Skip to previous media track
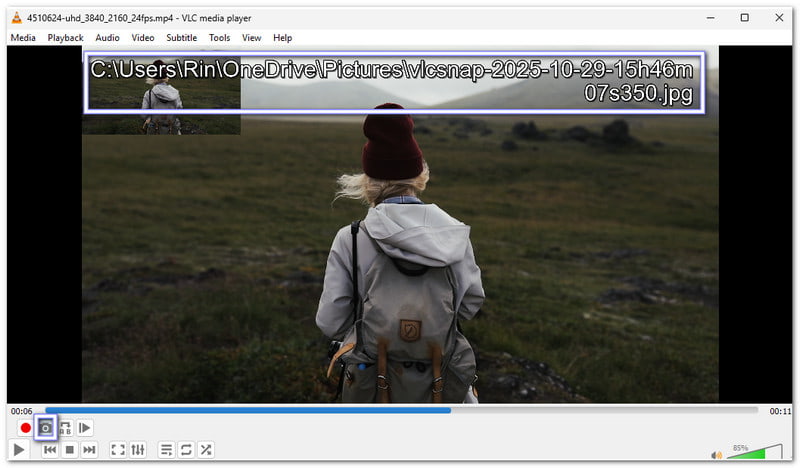This screenshot has width=800, height=468. click(50, 450)
